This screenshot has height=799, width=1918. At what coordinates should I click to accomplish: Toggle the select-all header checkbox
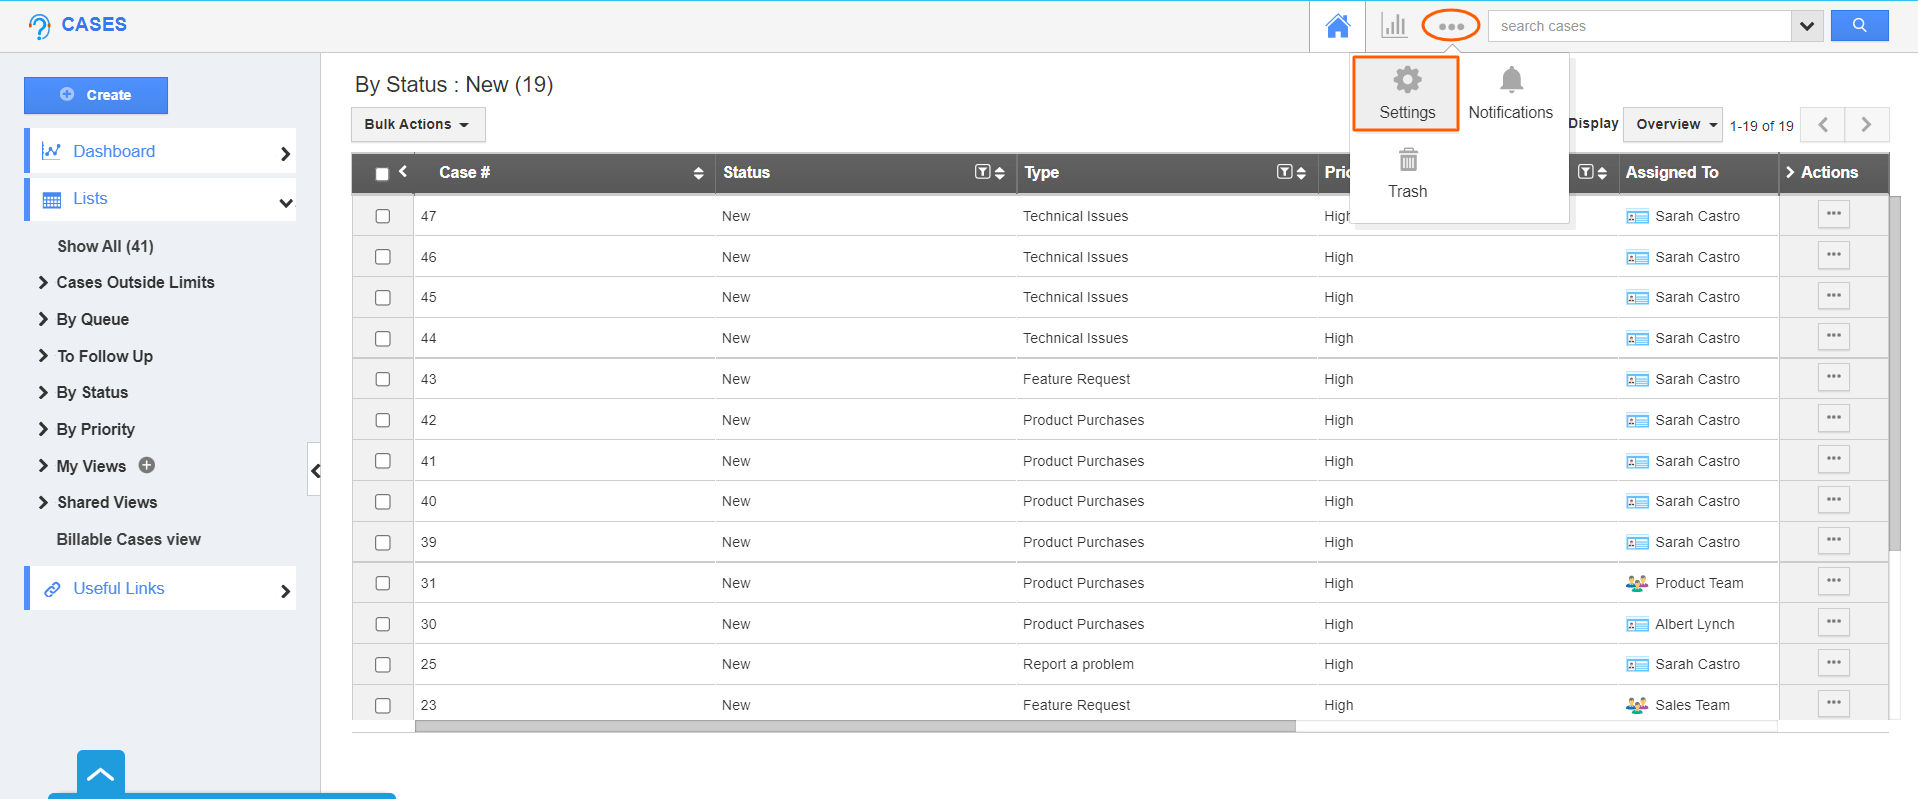pos(382,174)
